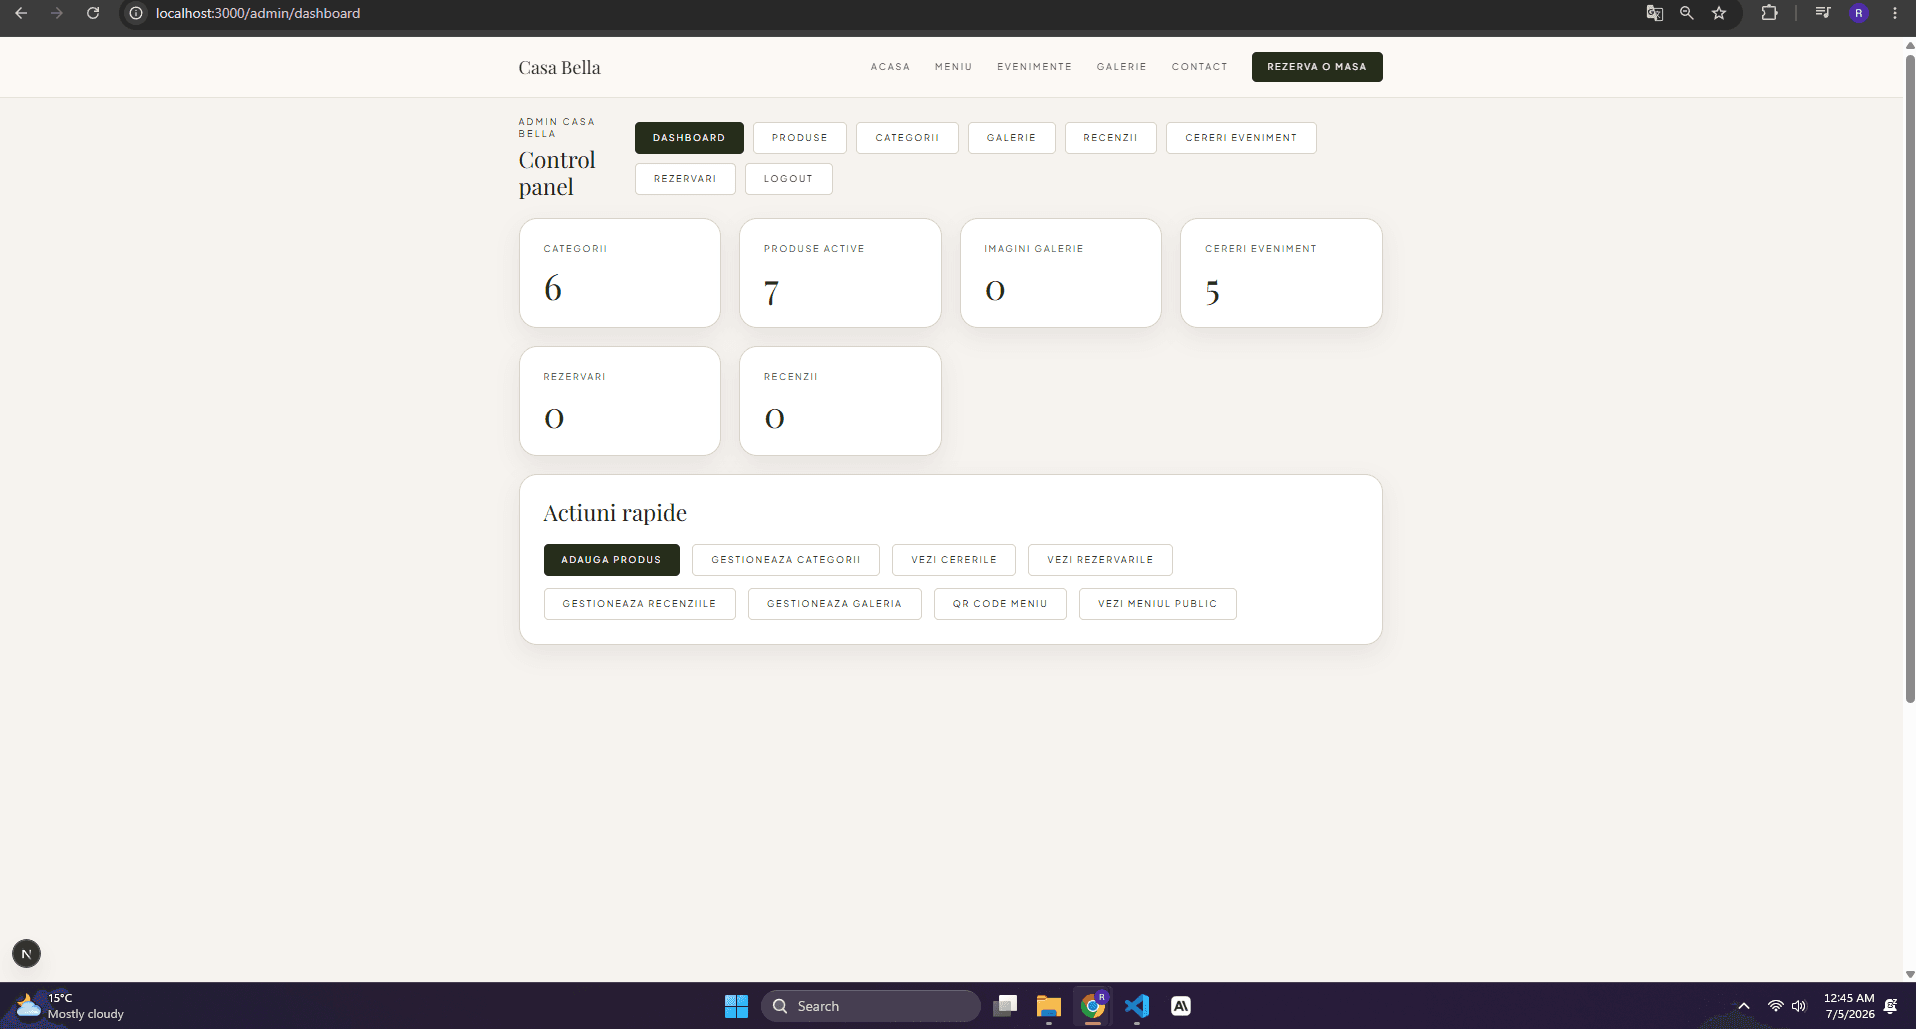1916x1029 pixels.
Task: Open the Casa Bella logo link
Action: coord(559,67)
